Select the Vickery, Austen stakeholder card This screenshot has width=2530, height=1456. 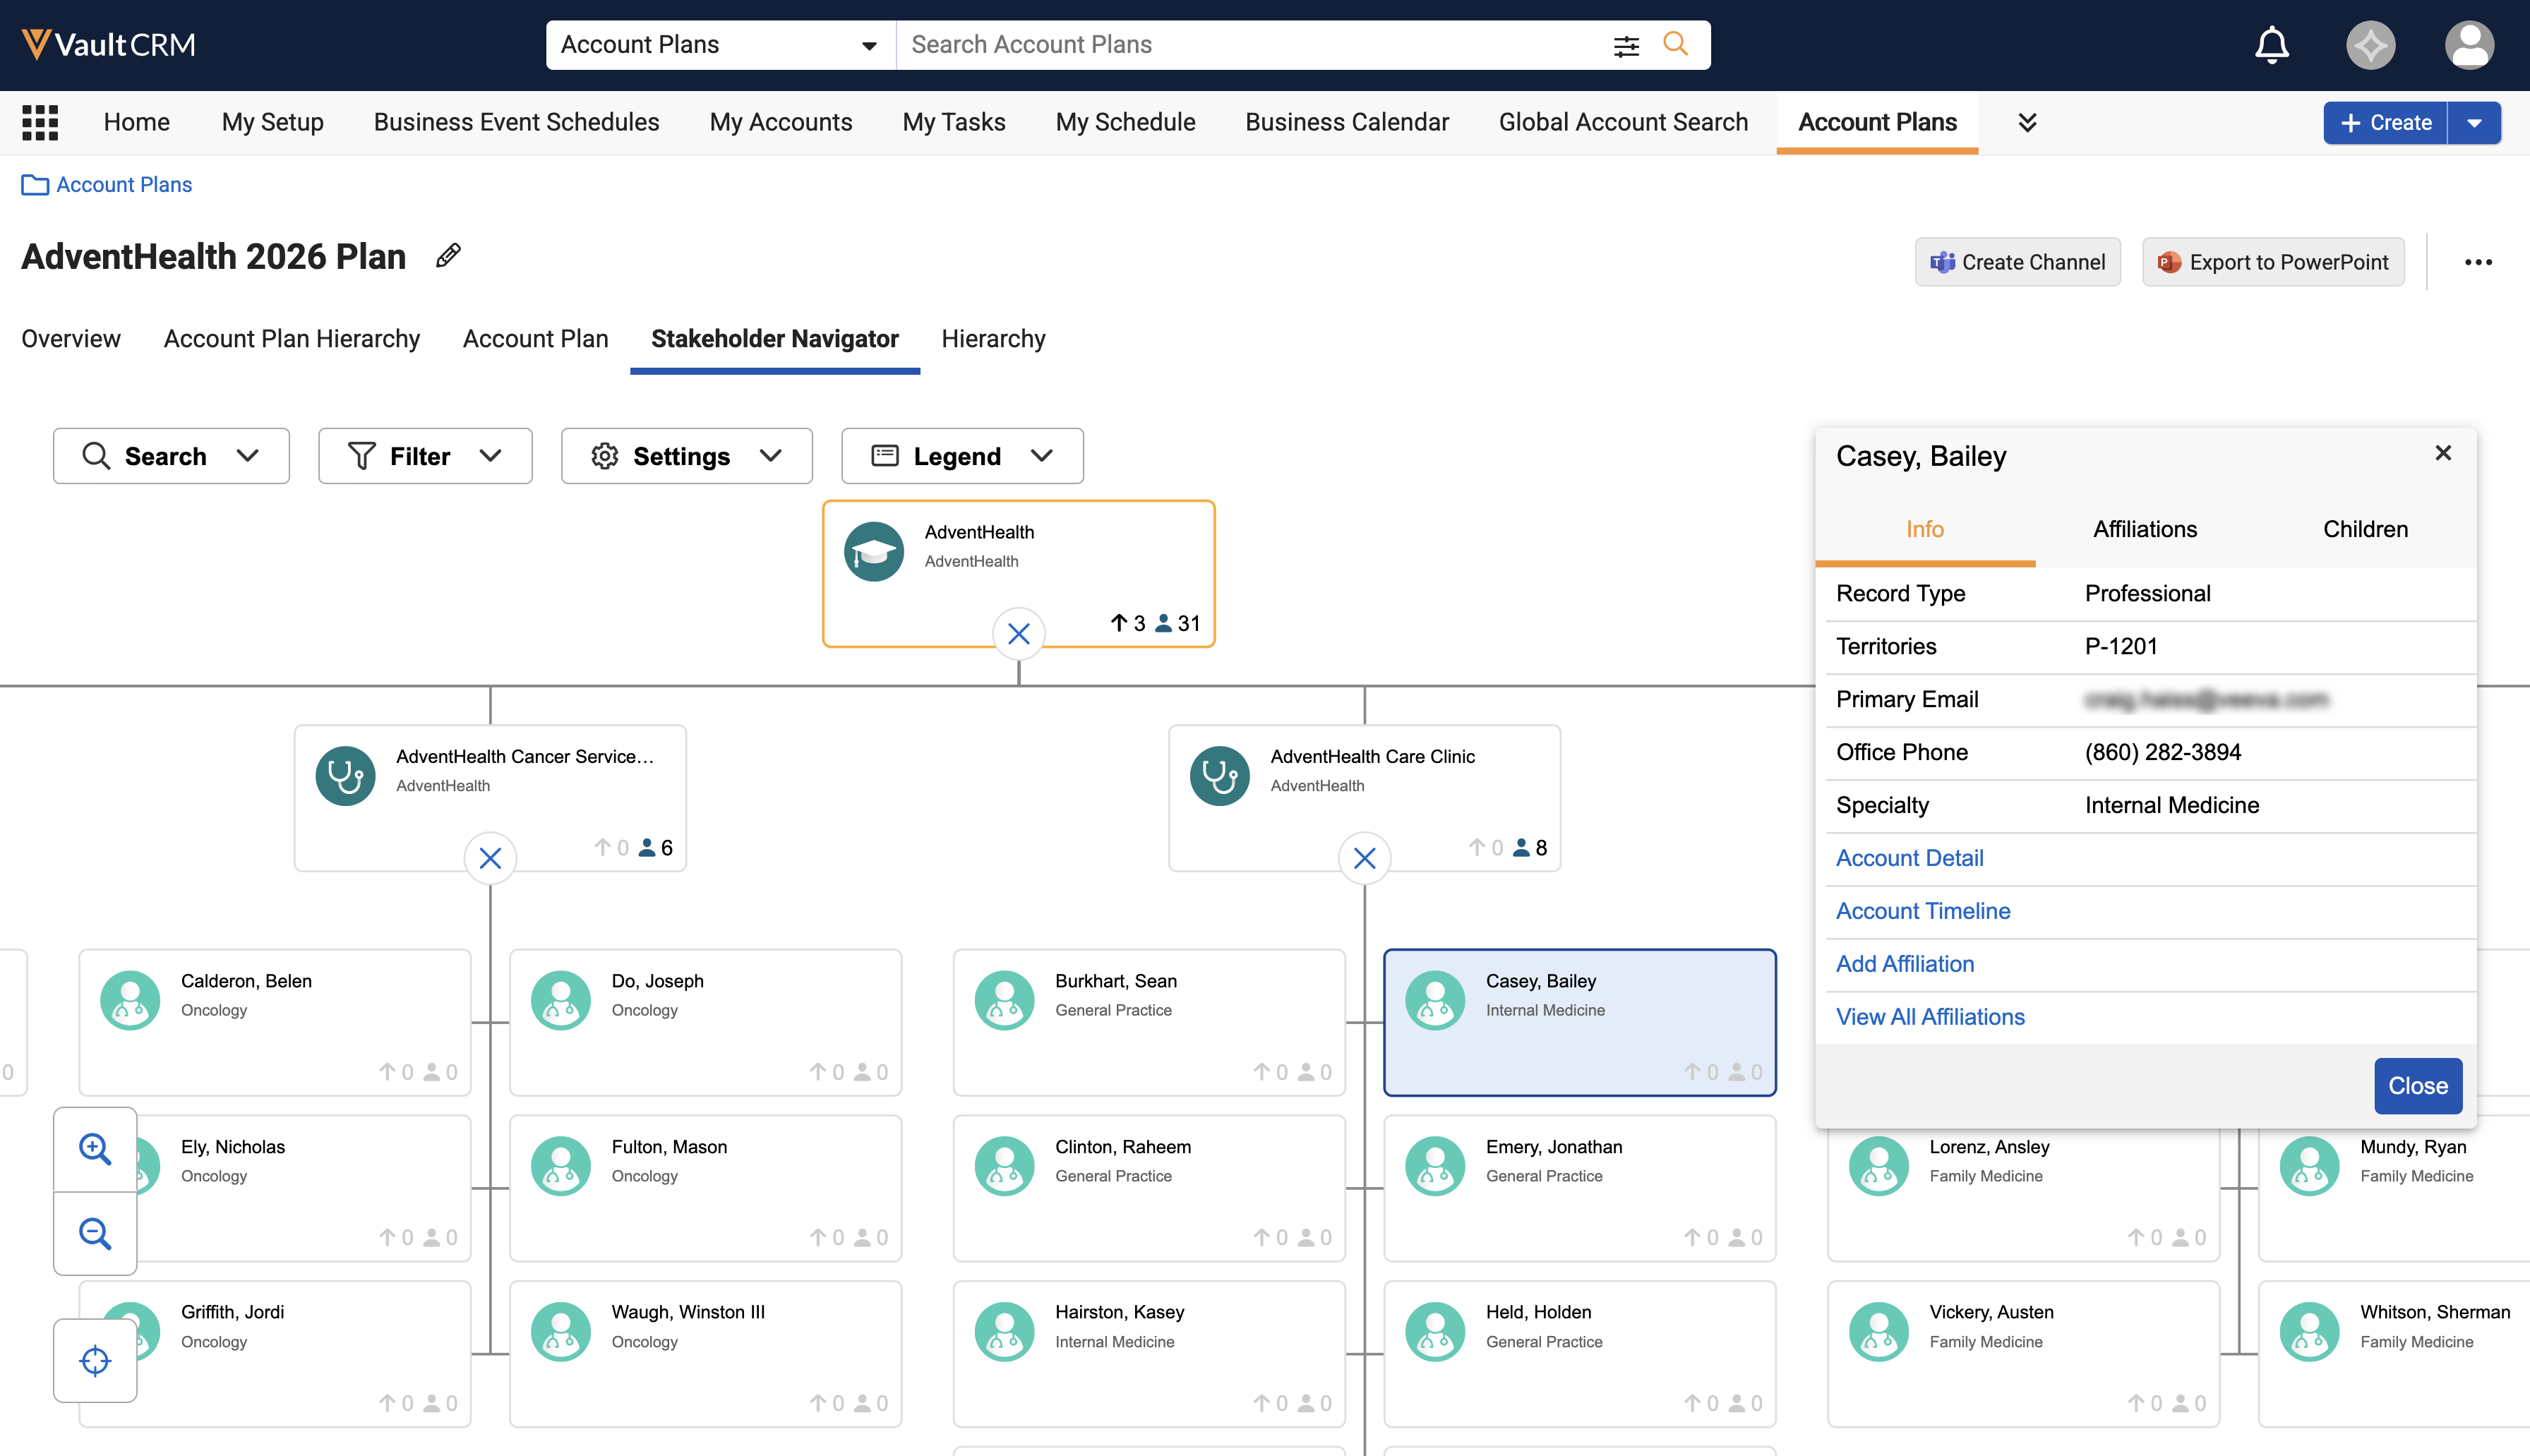point(2023,1354)
